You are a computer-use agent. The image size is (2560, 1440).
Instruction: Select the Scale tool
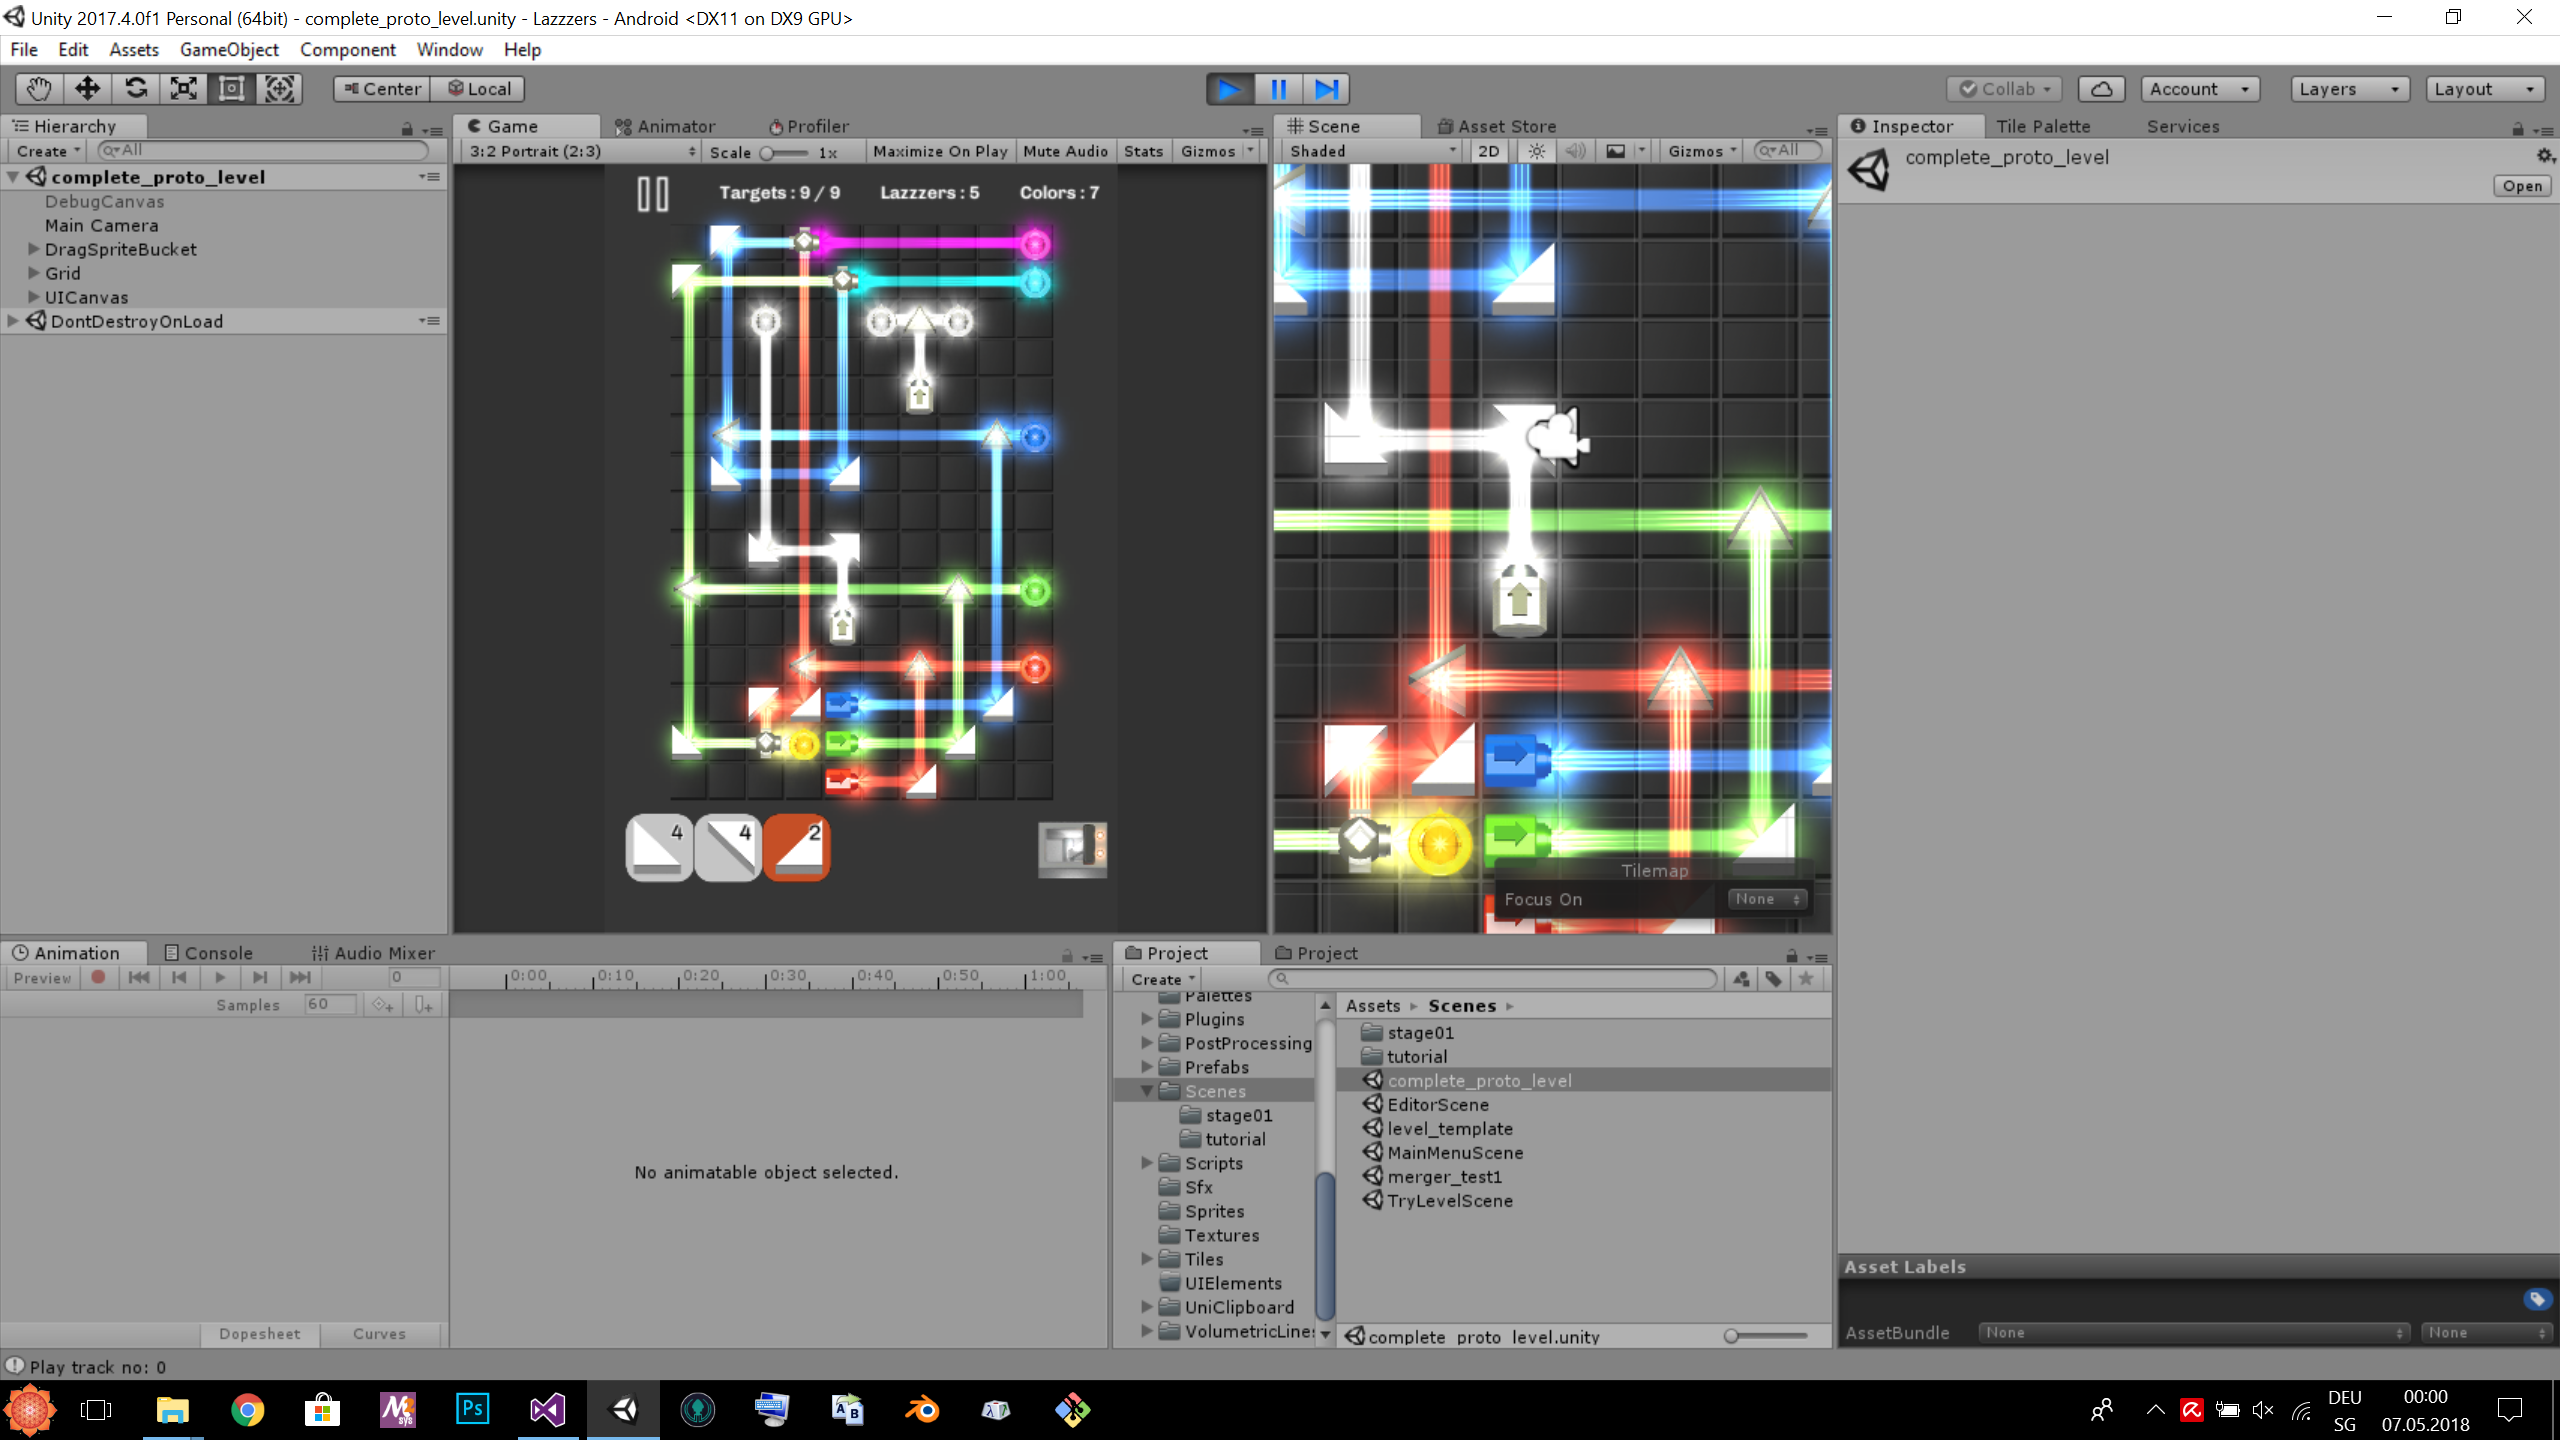[x=183, y=89]
